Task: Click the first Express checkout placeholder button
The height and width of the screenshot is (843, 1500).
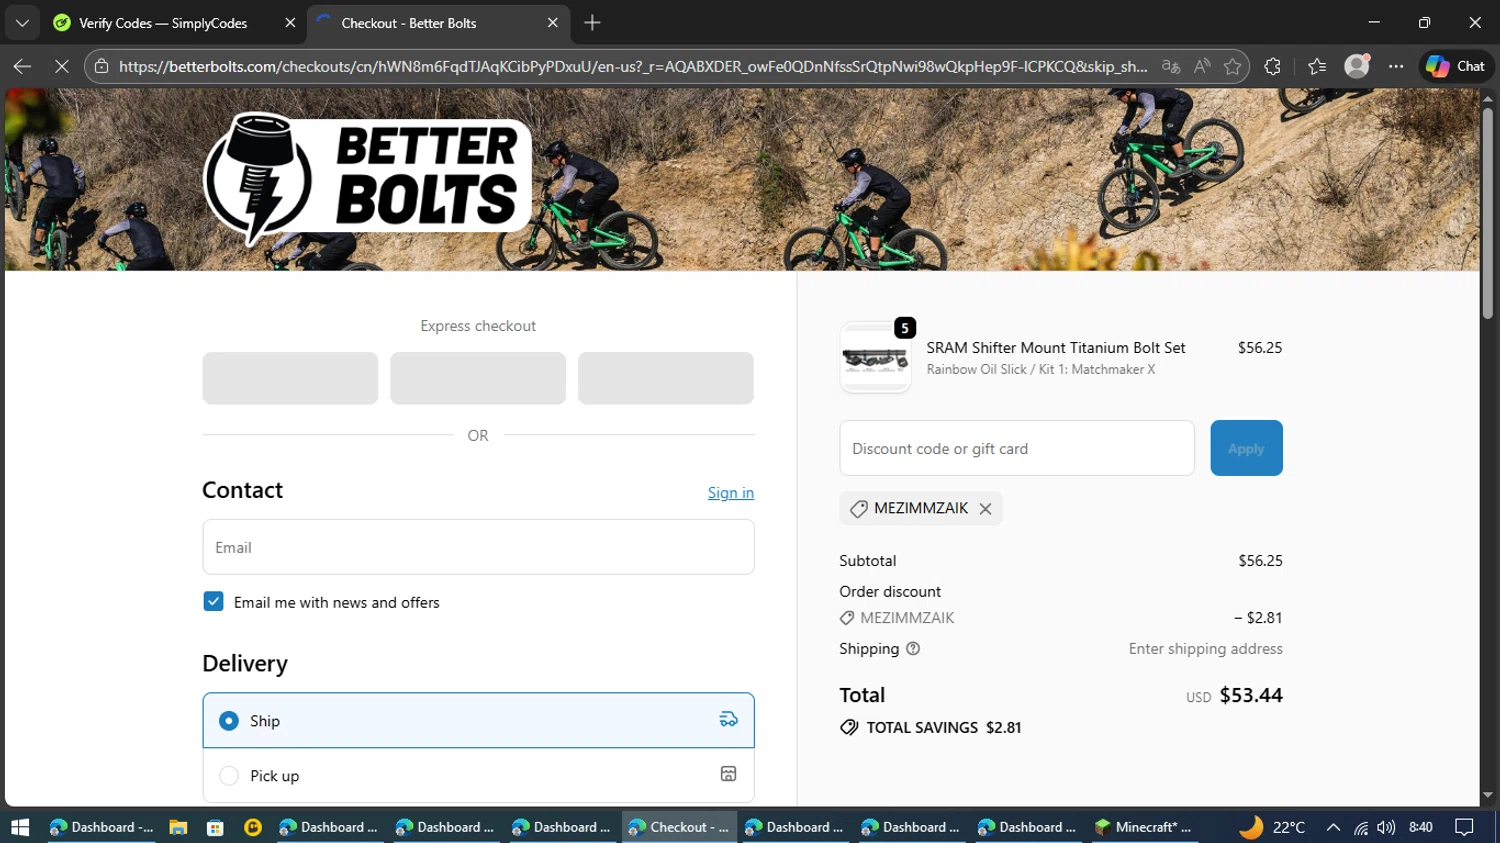Action: (290, 378)
